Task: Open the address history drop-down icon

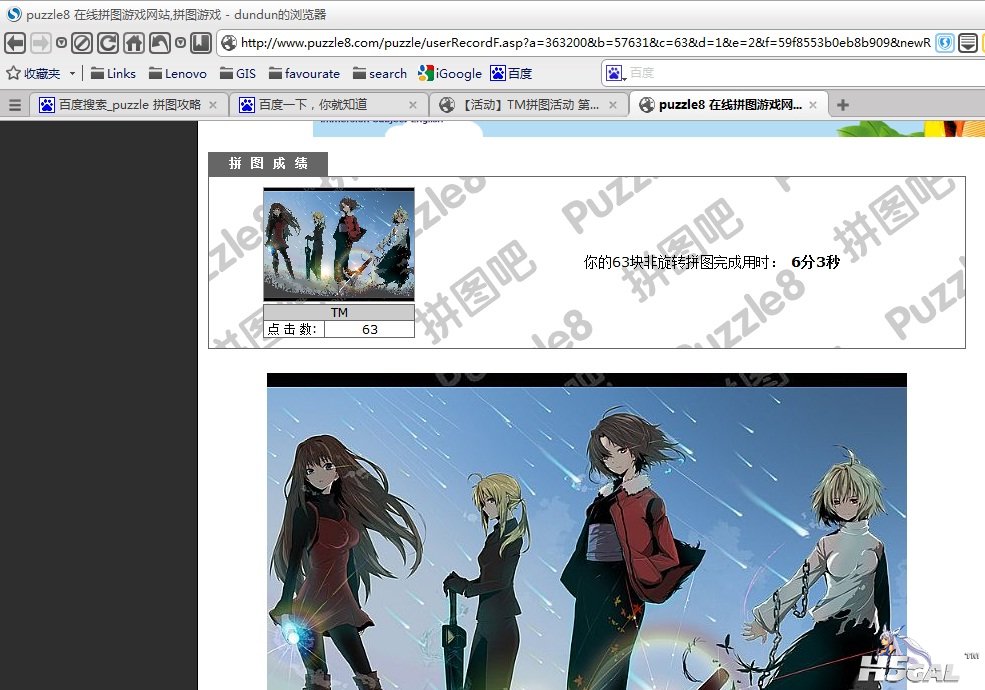Action: coord(967,43)
